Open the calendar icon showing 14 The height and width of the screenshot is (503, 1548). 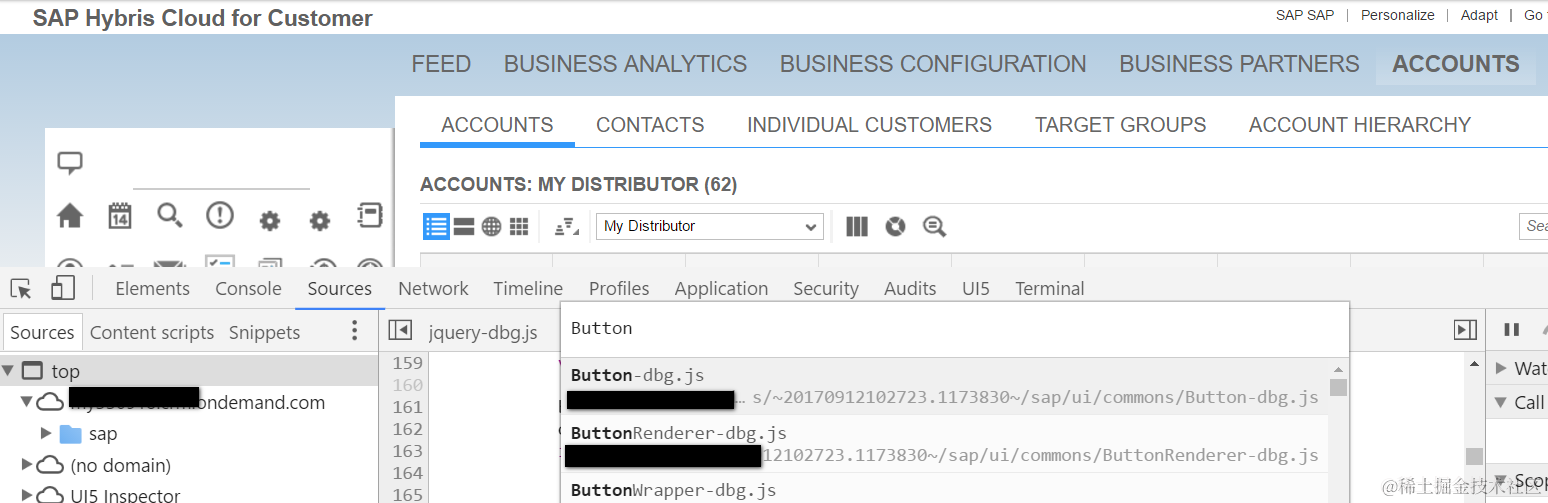point(120,216)
